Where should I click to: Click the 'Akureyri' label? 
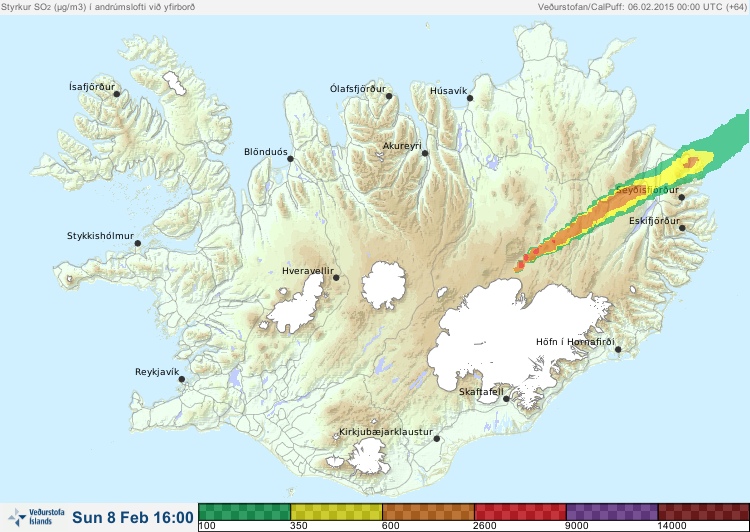(x=402, y=146)
